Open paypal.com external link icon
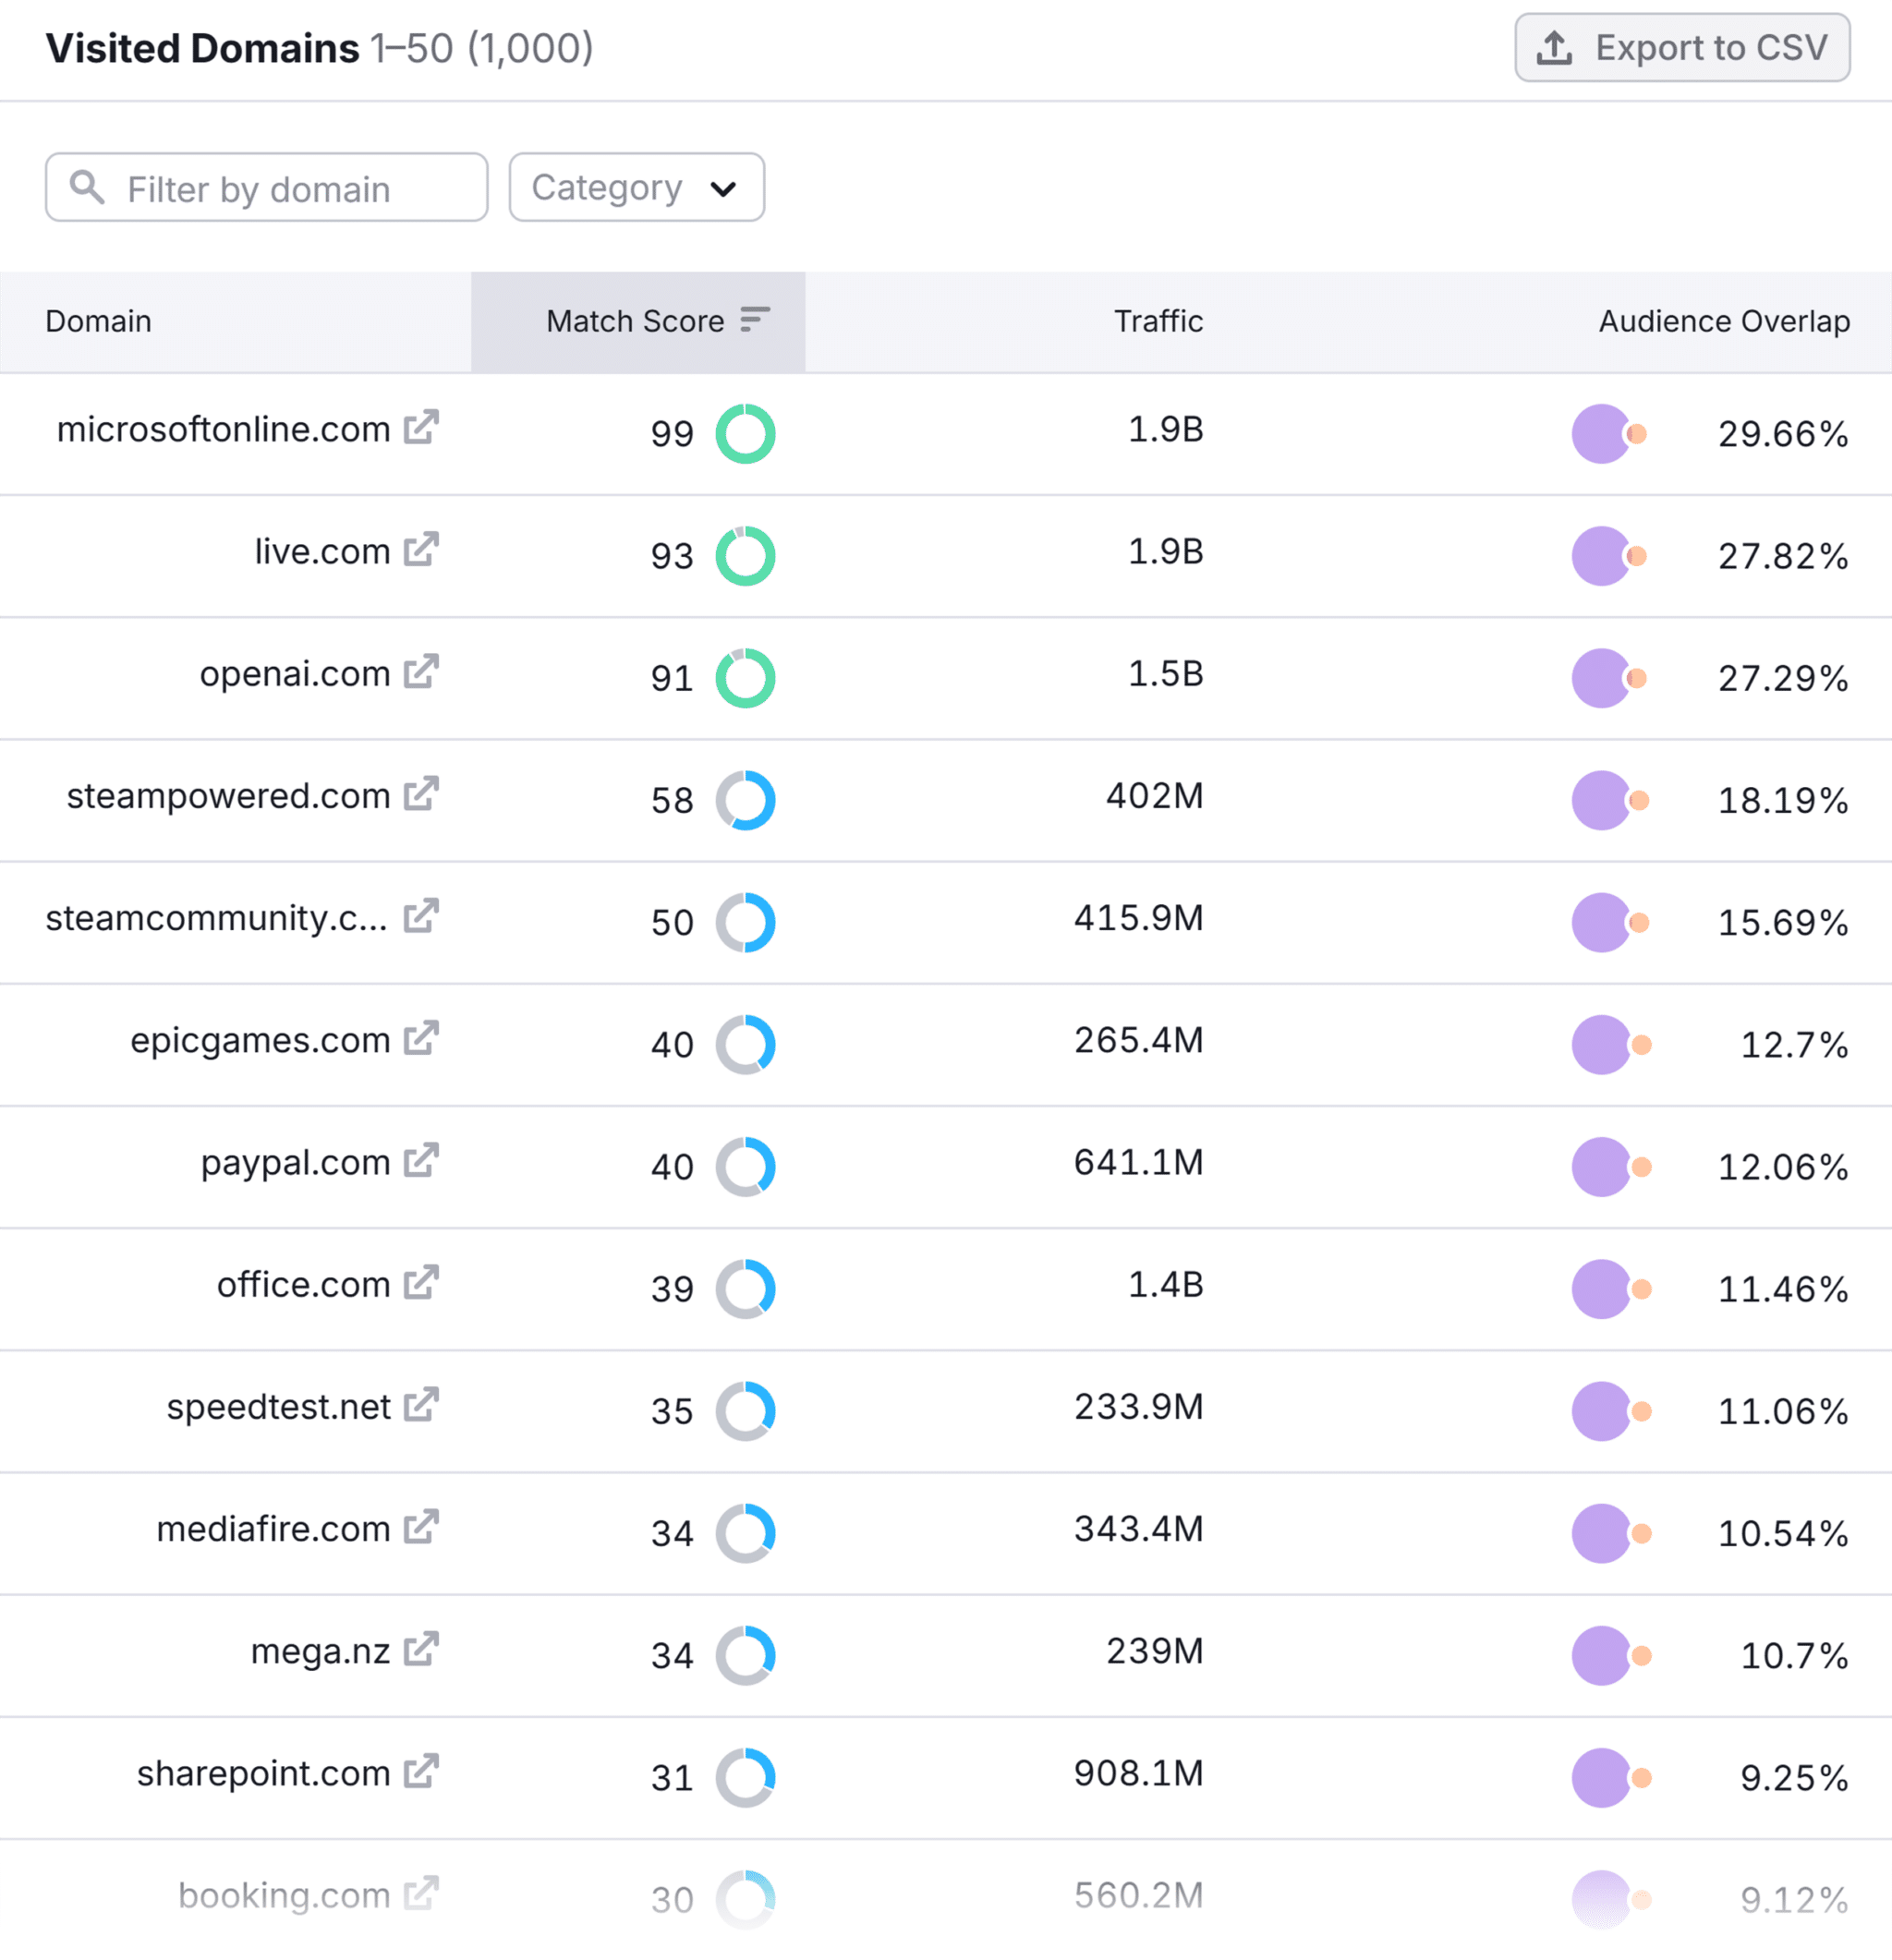 coord(421,1160)
